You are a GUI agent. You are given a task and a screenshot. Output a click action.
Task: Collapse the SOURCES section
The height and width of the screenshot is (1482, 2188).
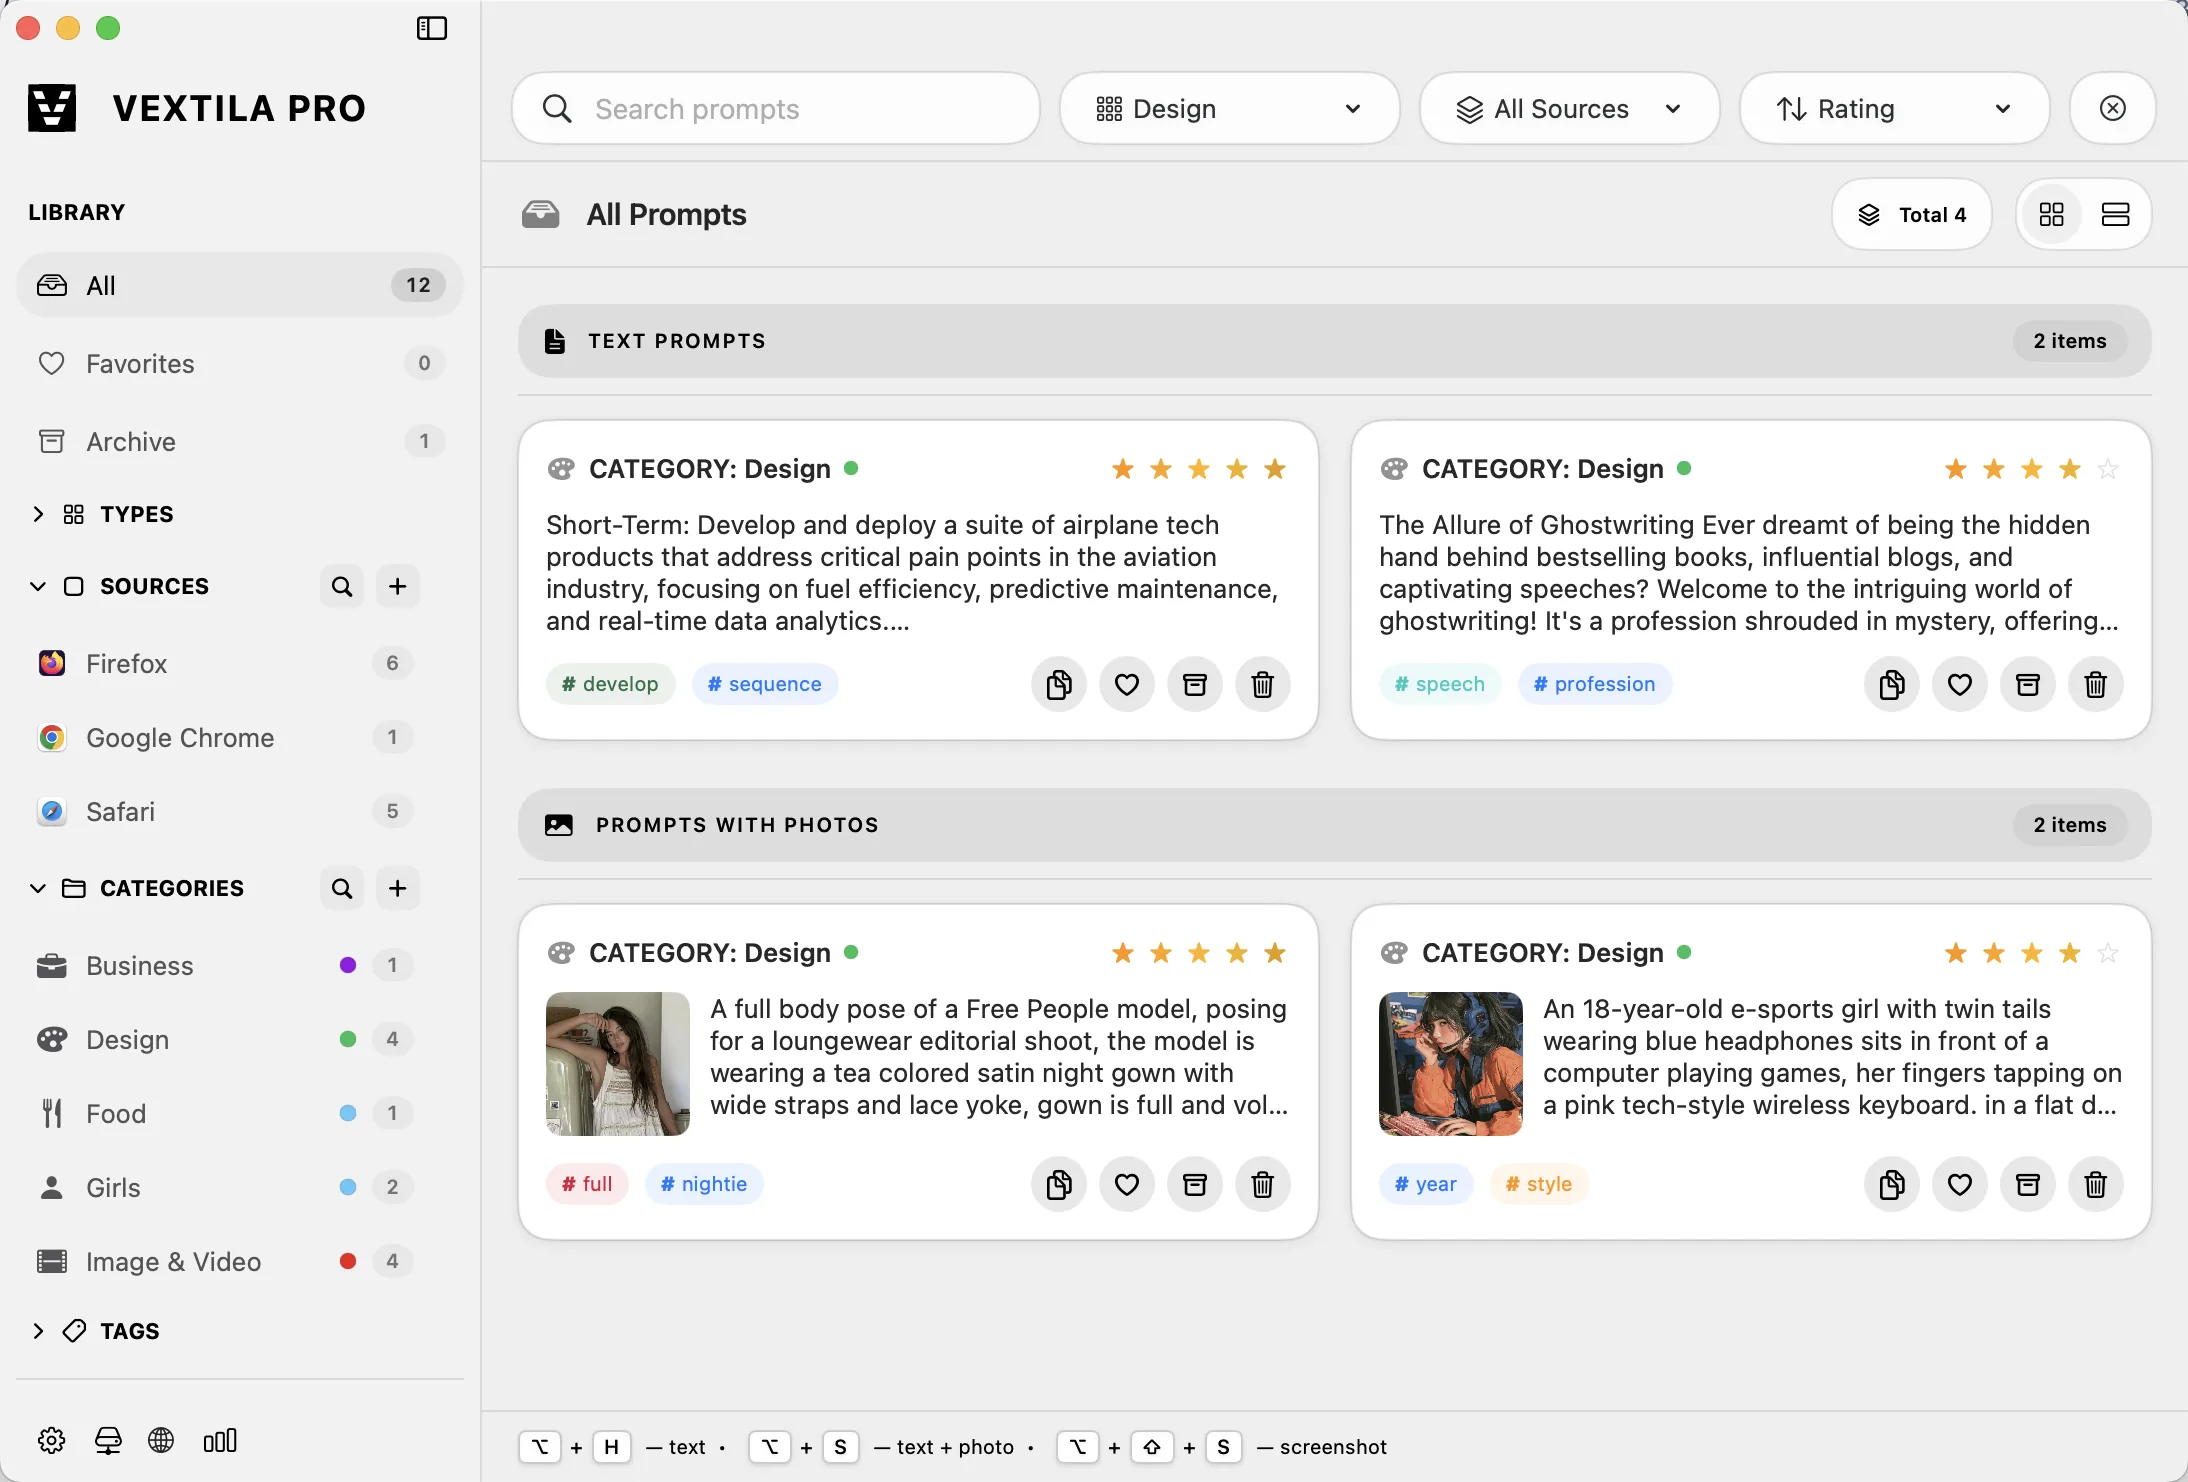(38, 586)
